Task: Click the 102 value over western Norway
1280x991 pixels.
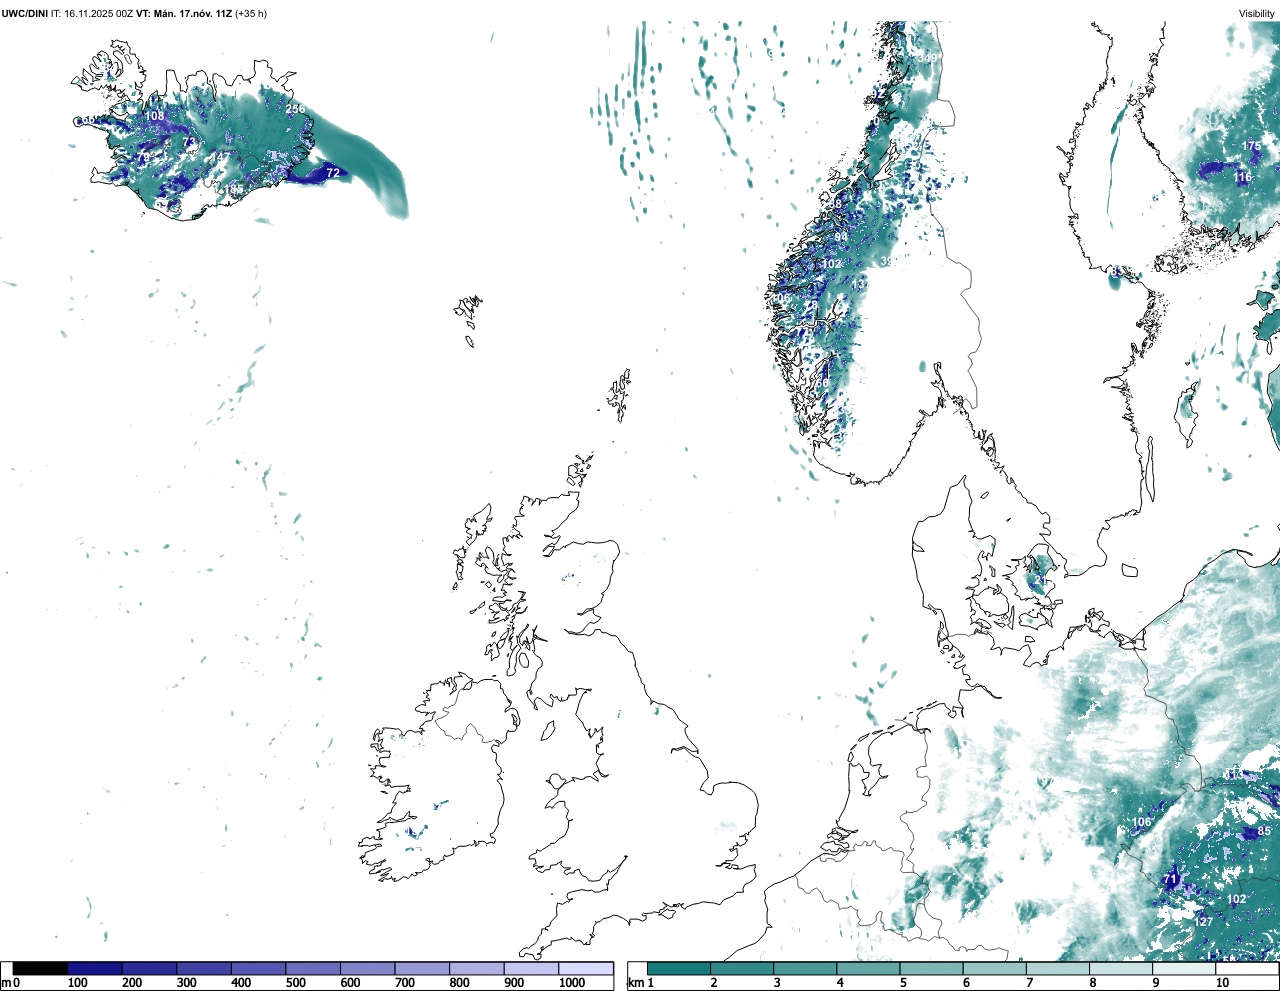Action: (x=832, y=264)
